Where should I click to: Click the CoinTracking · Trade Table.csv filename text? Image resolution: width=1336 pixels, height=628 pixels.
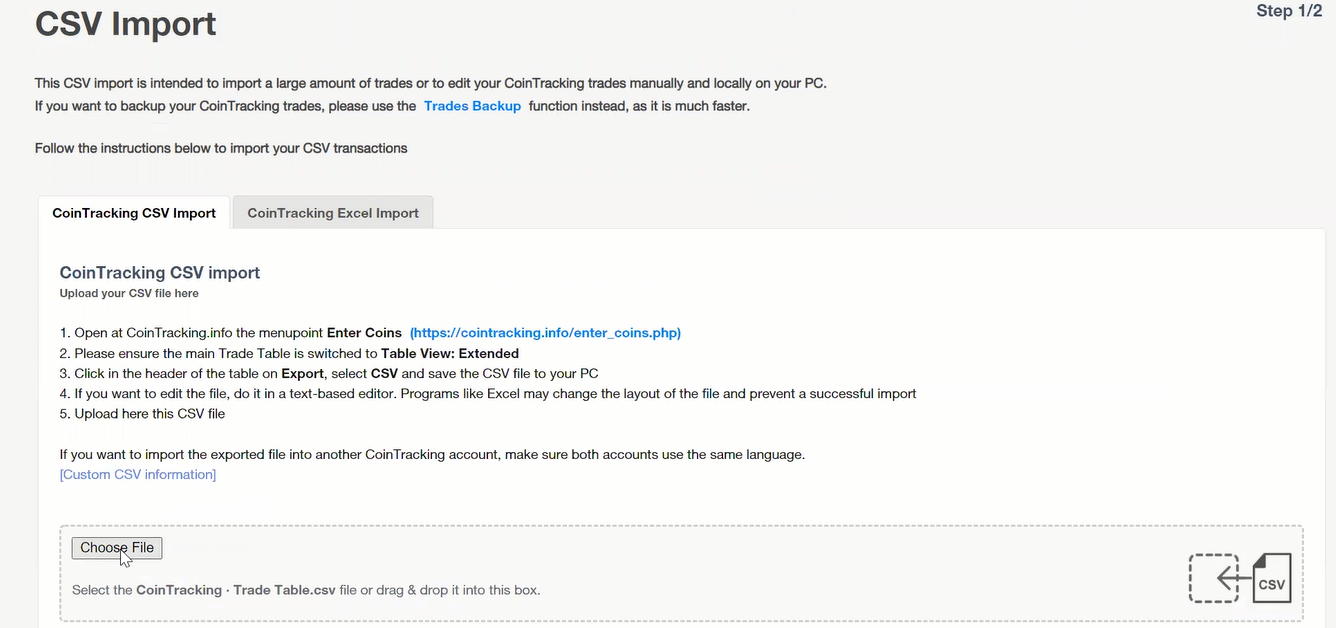[235, 590]
